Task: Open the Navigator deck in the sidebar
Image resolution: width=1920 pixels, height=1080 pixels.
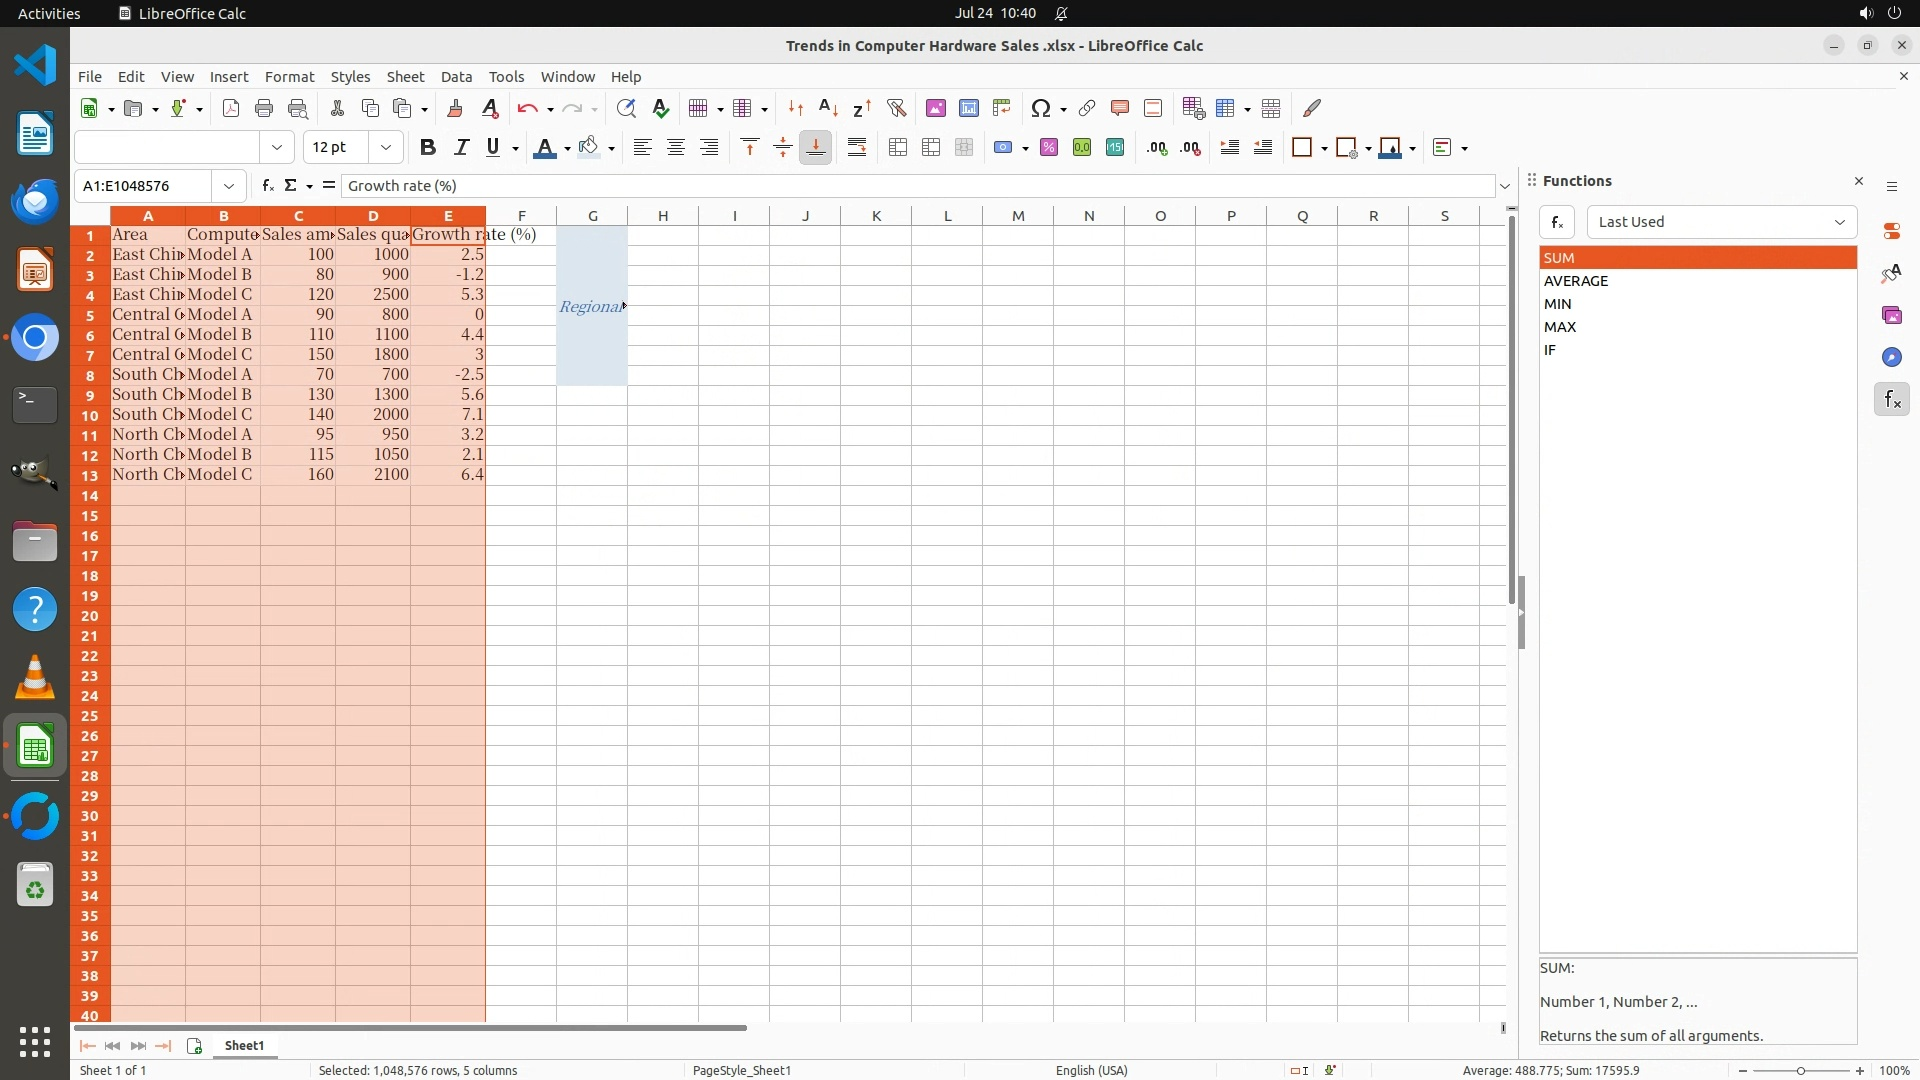Action: click(x=1891, y=358)
